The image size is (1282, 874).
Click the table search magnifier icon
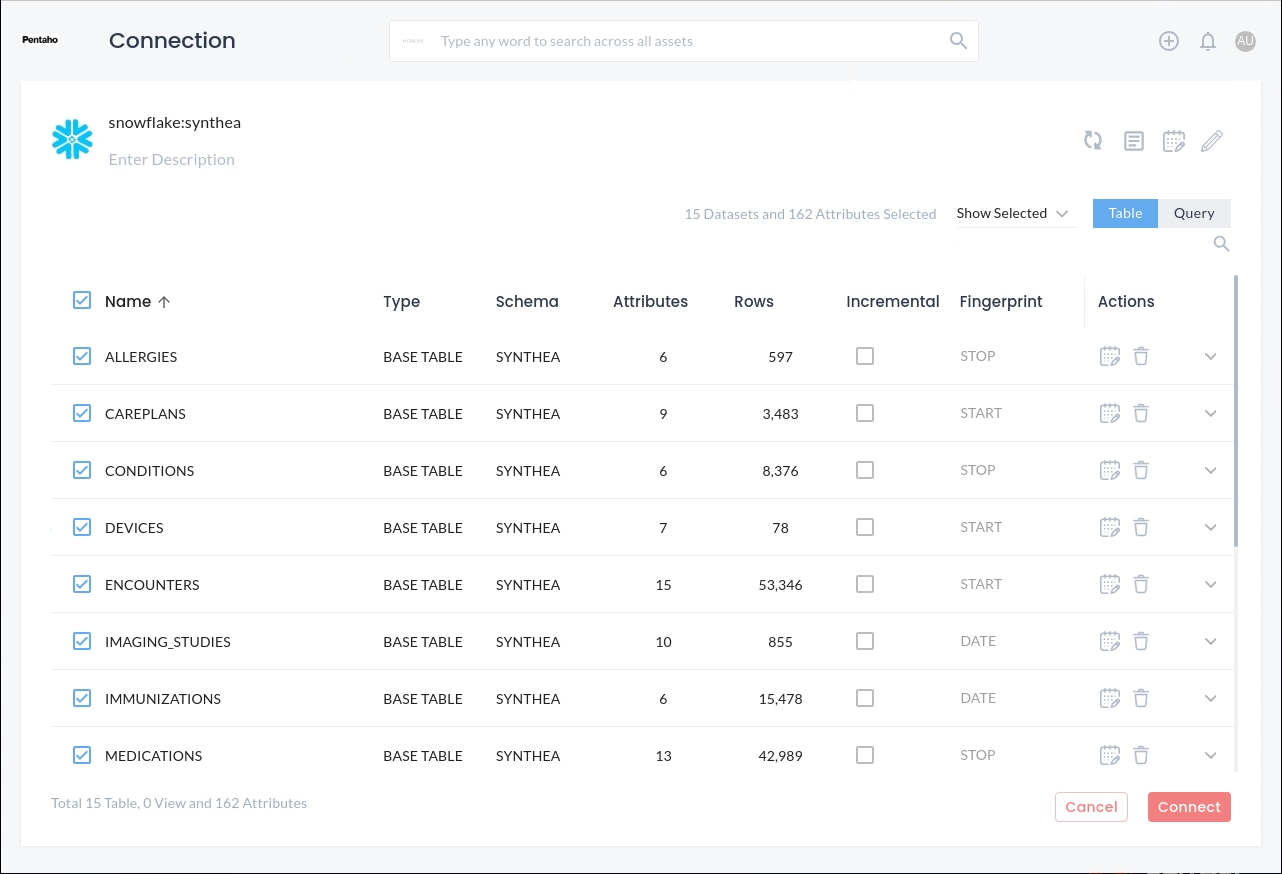(1221, 244)
